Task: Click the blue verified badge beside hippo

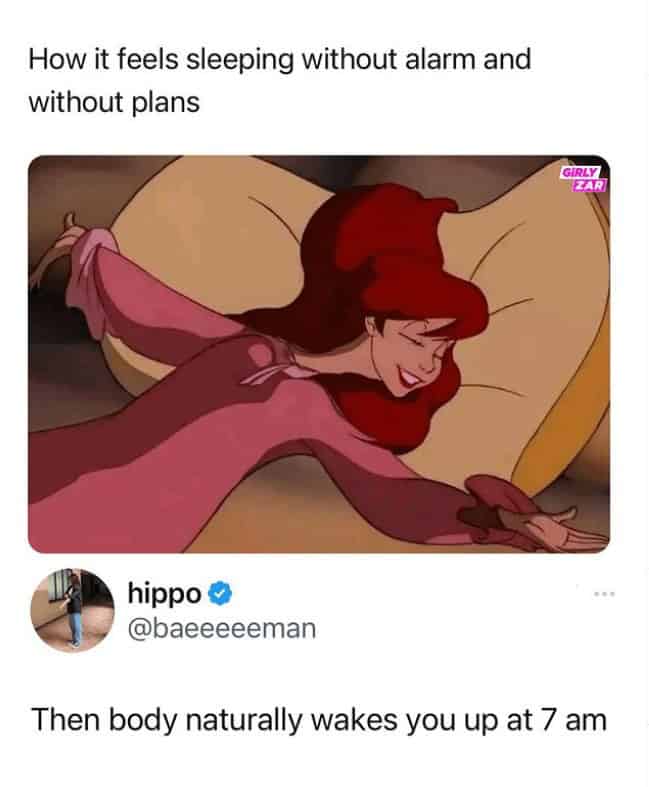Action: [219, 594]
